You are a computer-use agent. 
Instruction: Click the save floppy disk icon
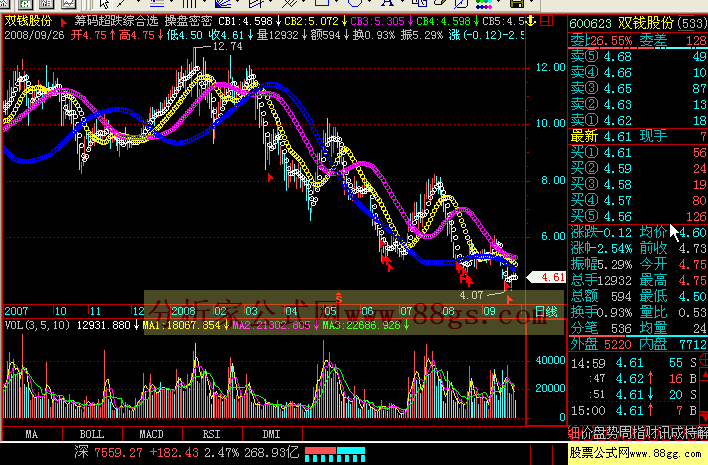(517, 4)
